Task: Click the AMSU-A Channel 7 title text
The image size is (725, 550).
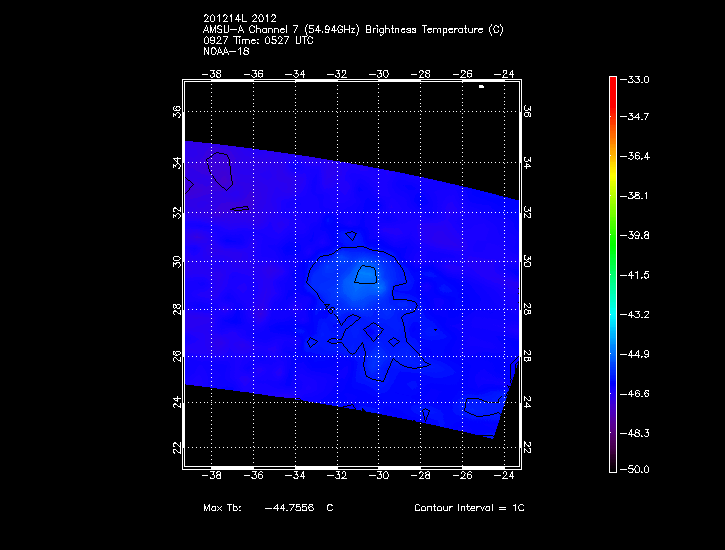Action: (352, 30)
